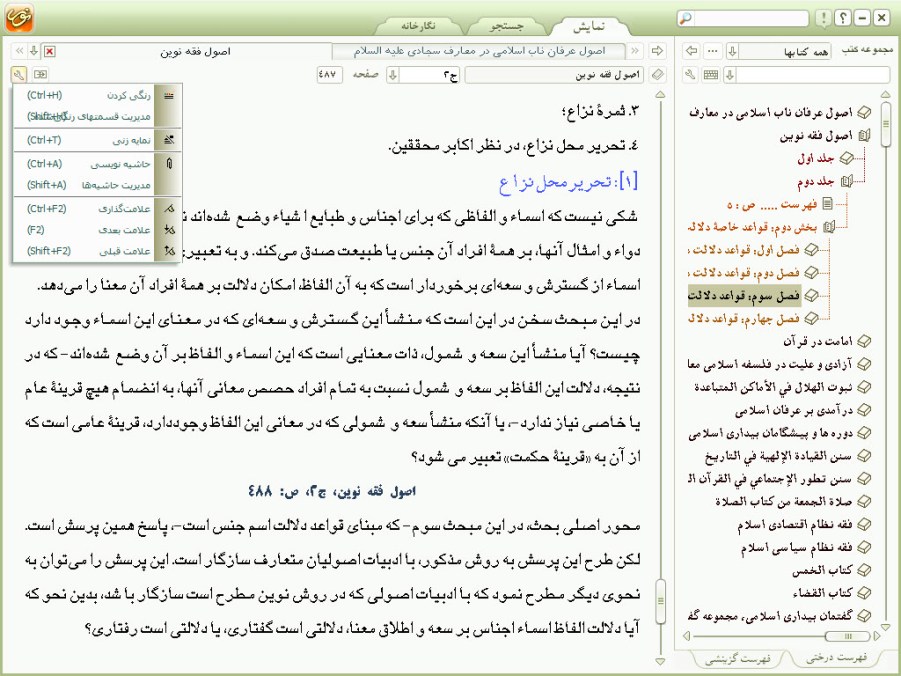This screenshot has width=901, height=676.
Task: Collapse the جلد دوم node icon
Action: [846, 182]
